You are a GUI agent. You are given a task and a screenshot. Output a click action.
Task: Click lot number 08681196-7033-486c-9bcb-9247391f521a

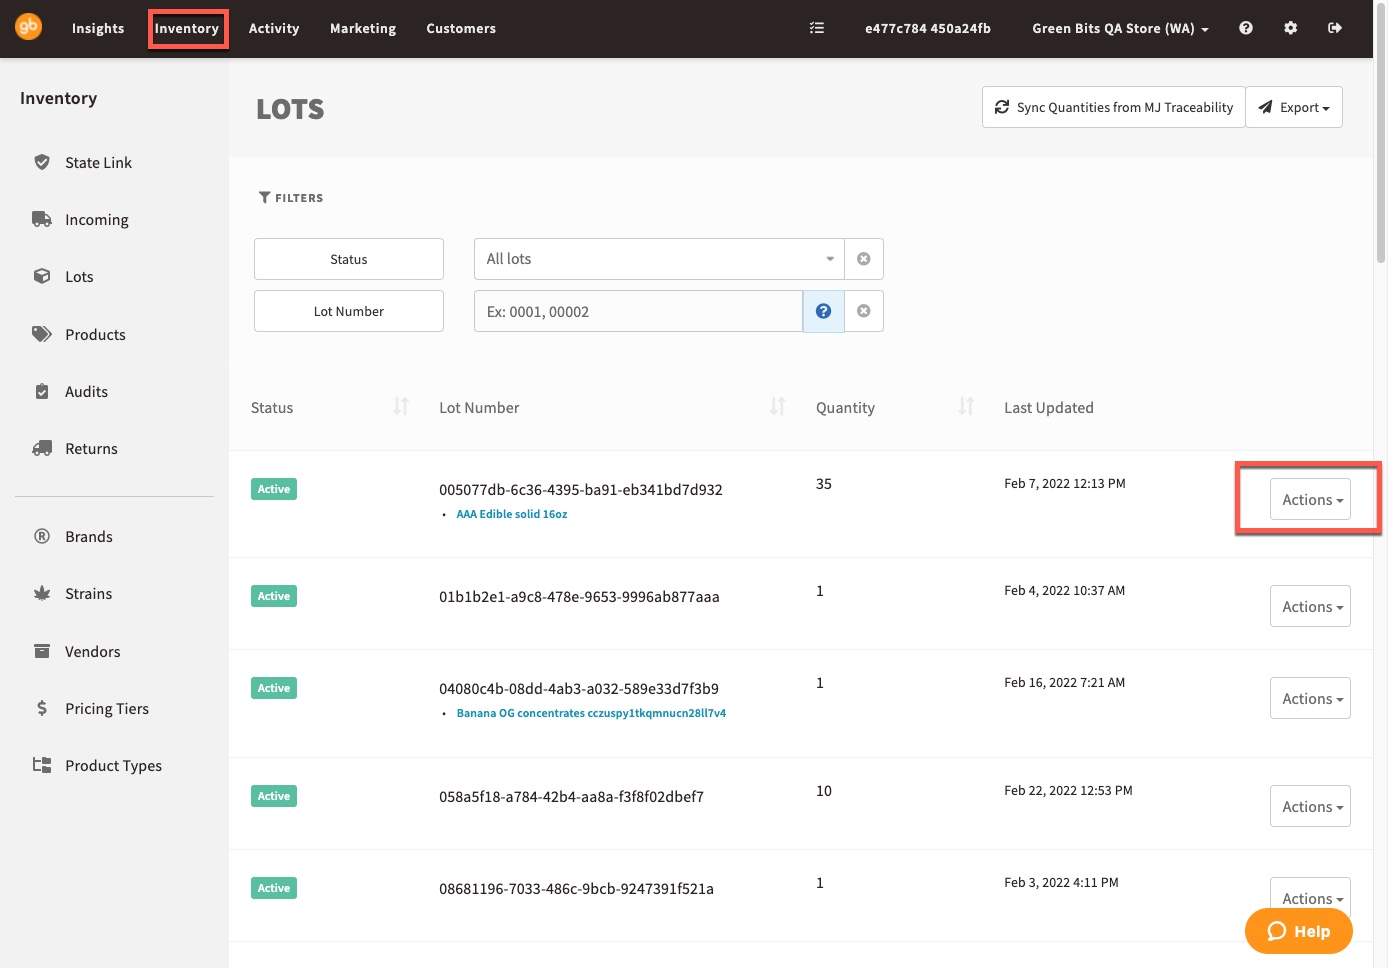pos(577,889)
